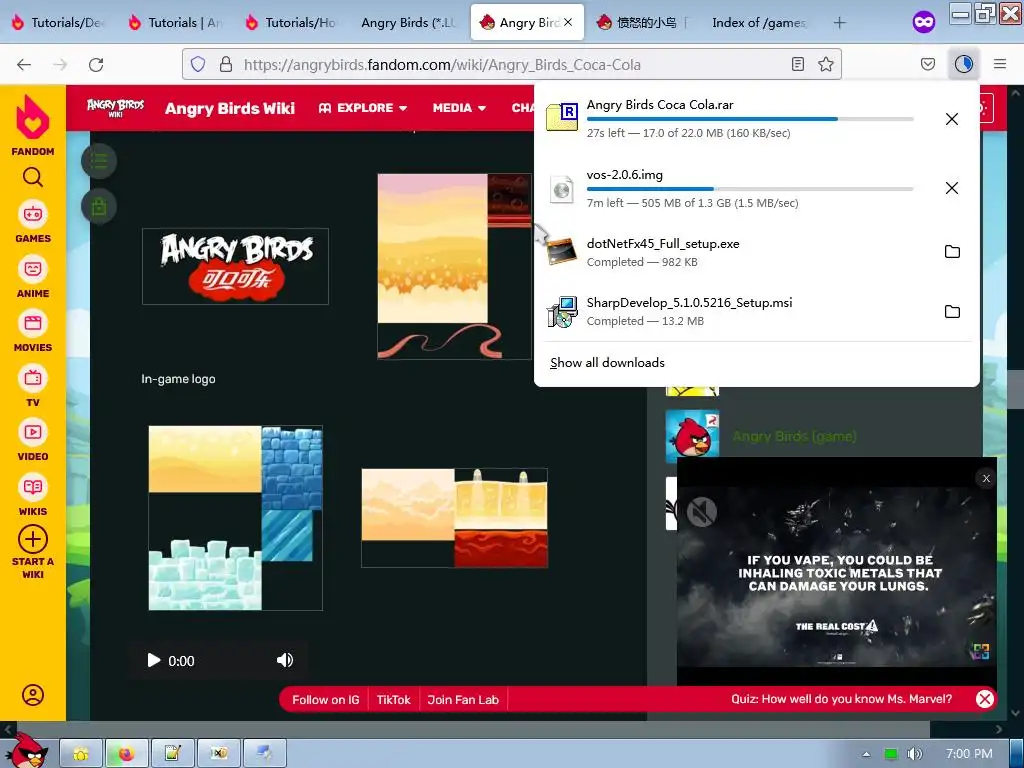
Task: Open the Firefox hamburger menu
Action: pyautogui.click(x=1000, y=64)
